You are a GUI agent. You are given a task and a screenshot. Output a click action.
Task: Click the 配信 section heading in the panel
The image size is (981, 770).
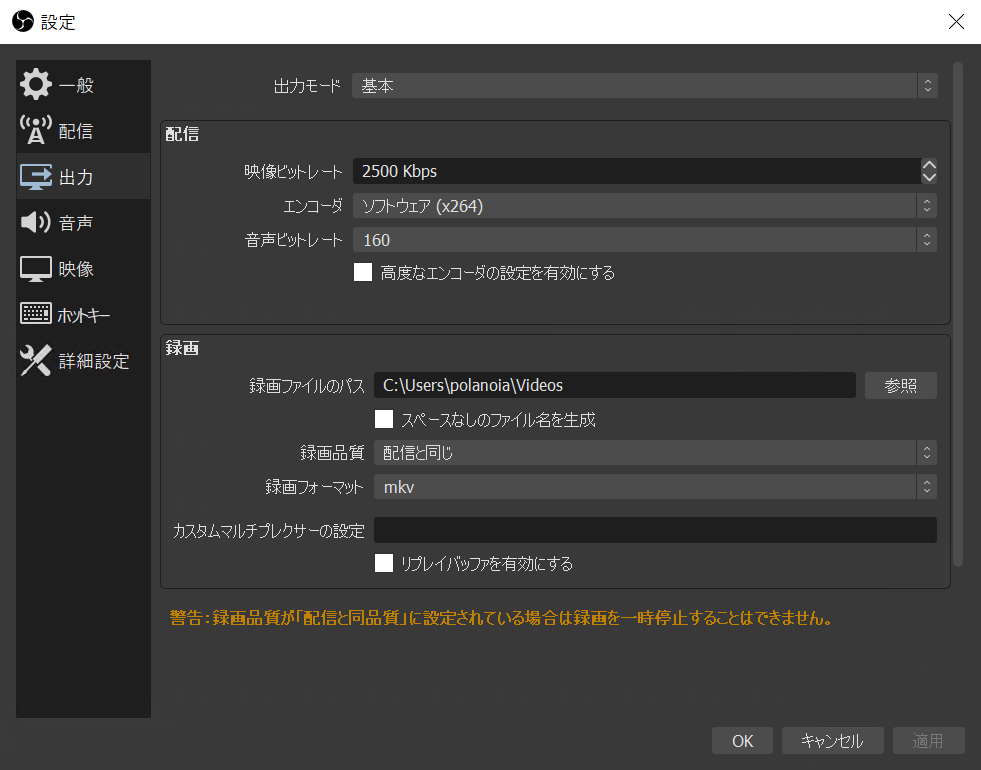point(182,134)
